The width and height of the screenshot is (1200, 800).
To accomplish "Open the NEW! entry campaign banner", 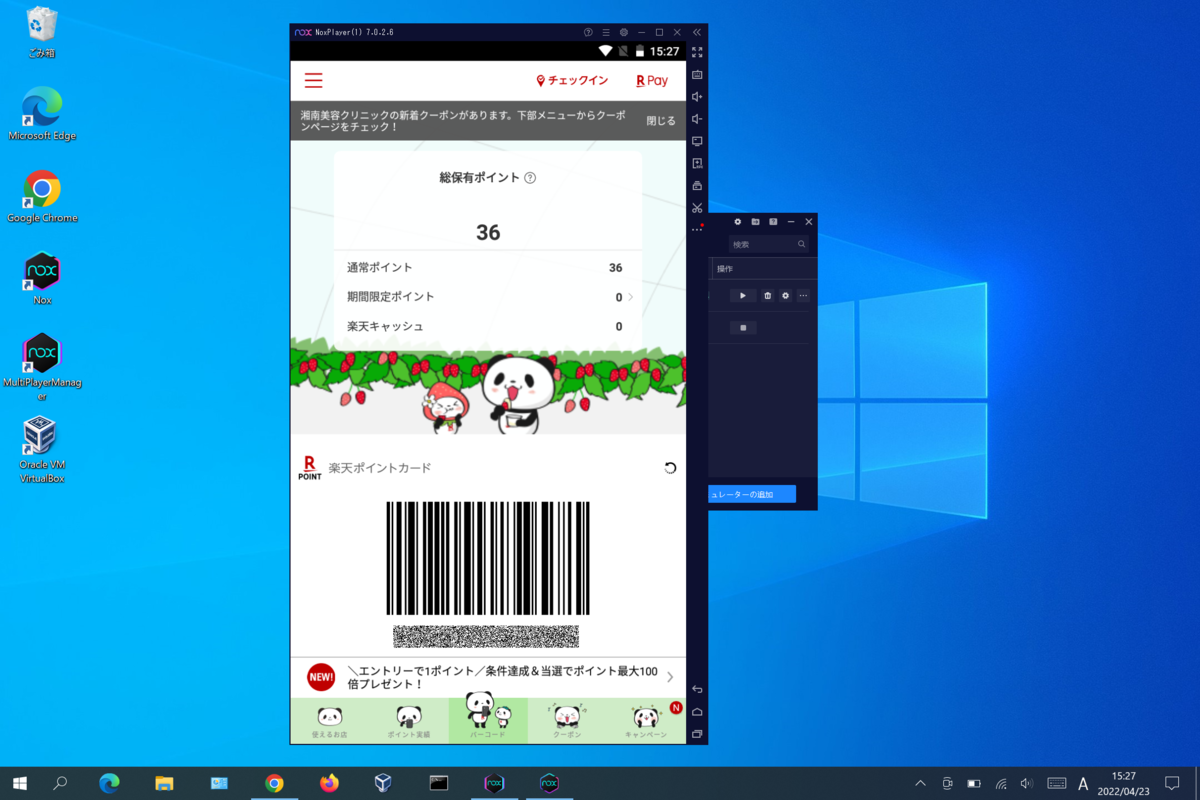I will click(488, 677).
